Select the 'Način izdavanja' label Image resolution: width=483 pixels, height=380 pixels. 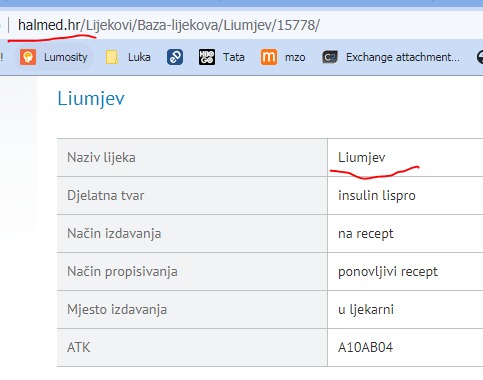[x=114, y=233]
